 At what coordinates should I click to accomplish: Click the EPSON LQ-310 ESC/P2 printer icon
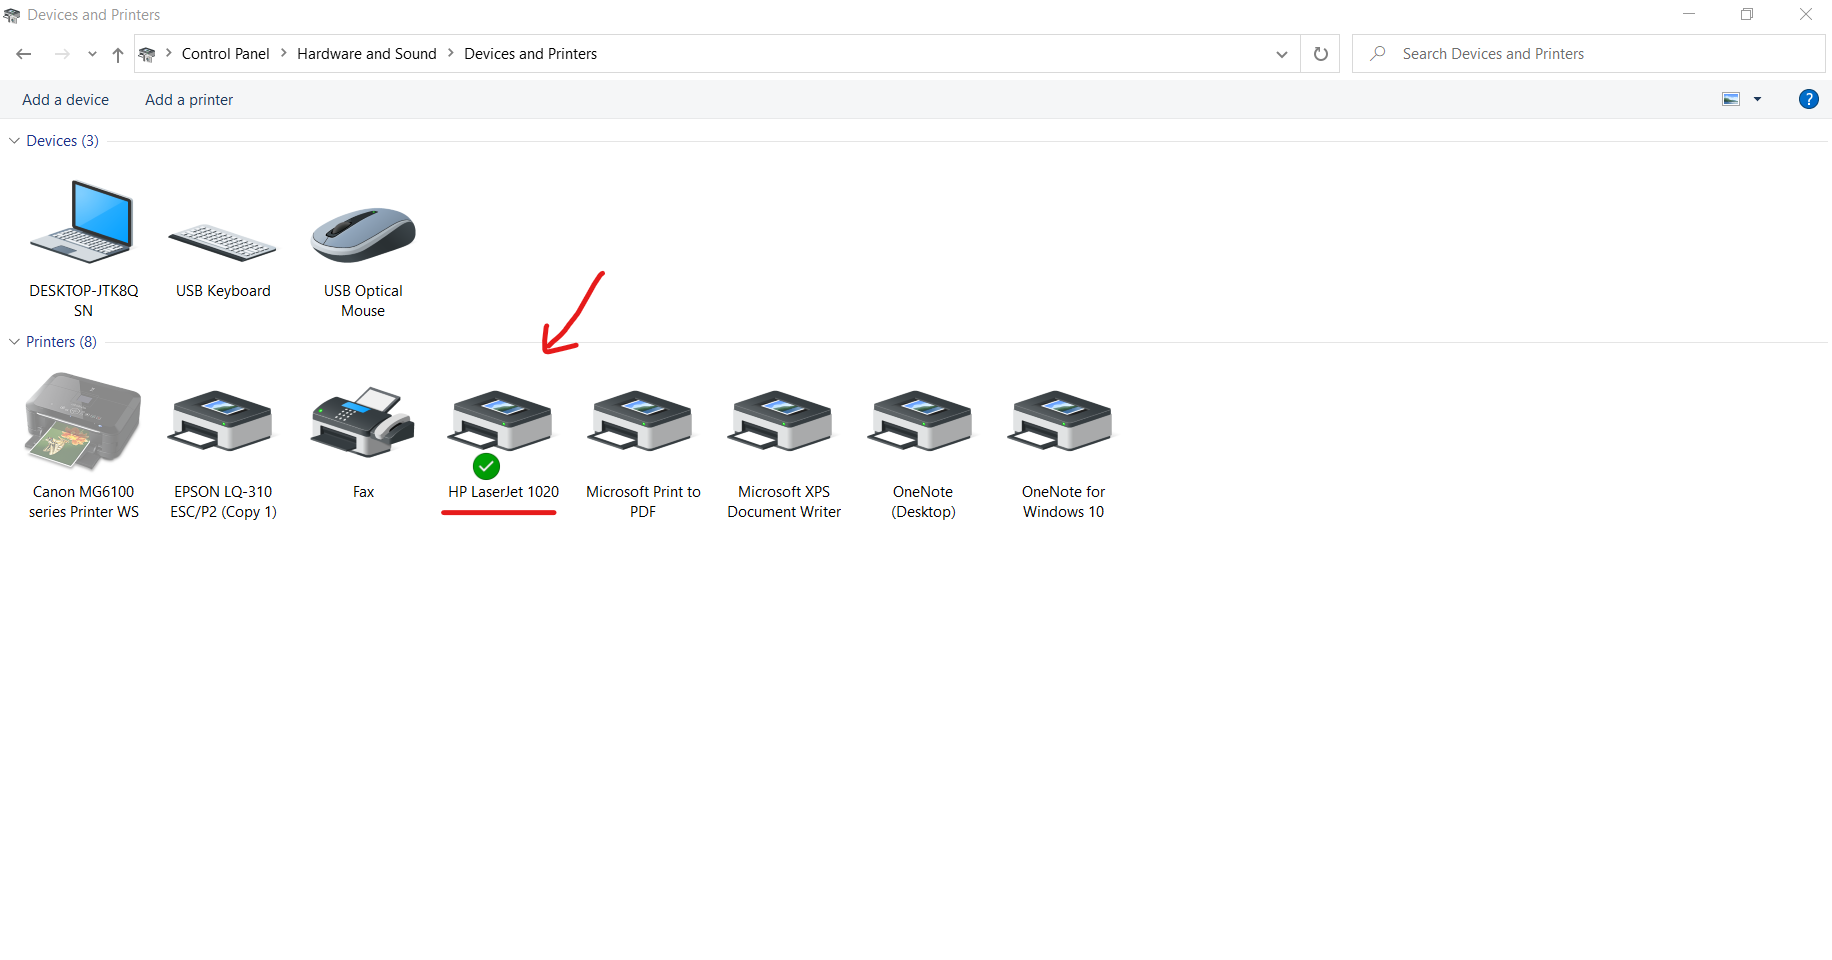[x=222, y=422]
